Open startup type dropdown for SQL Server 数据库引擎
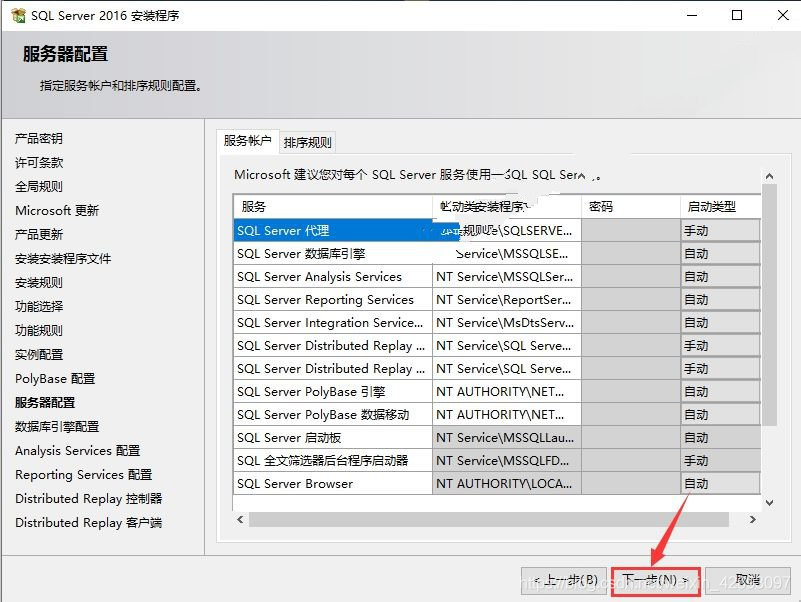 (x=720, y=253)
